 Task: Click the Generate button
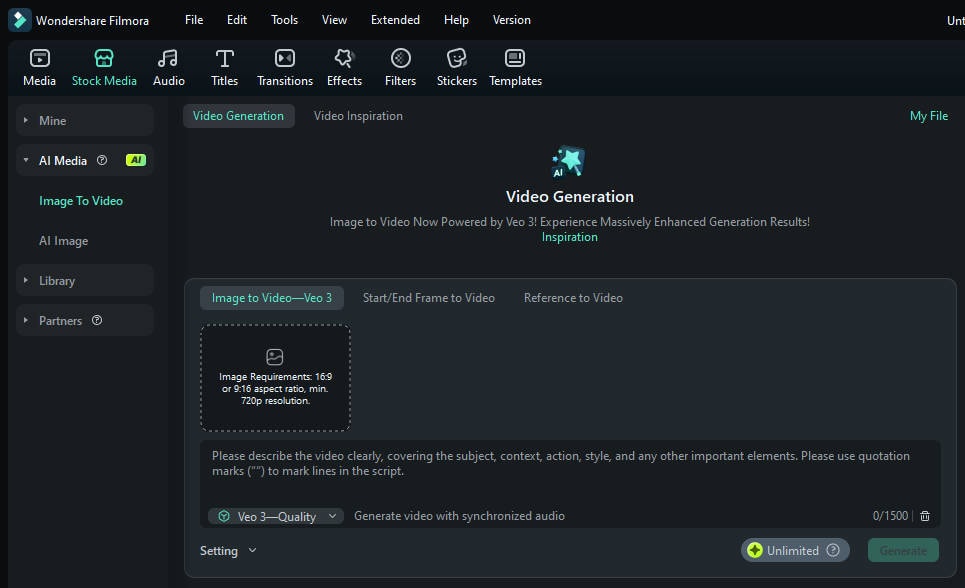point(903,550)
